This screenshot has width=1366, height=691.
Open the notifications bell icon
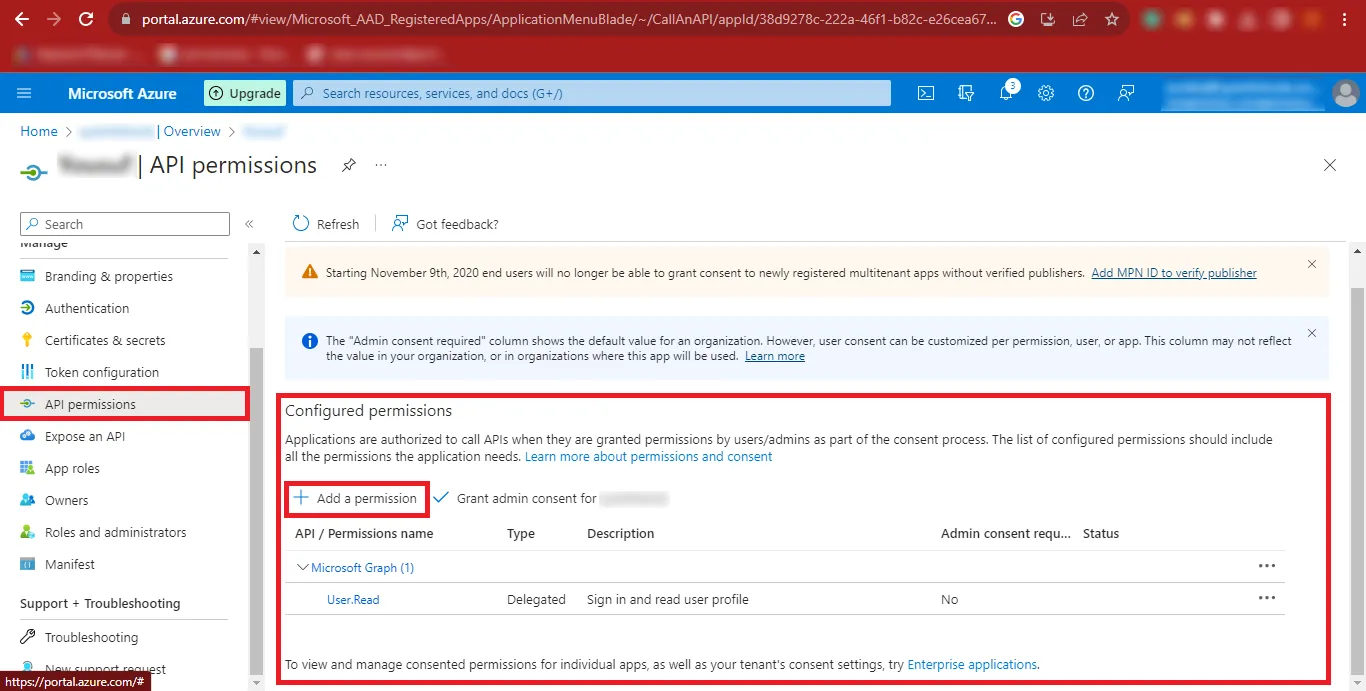click(x=1006, y=93)
